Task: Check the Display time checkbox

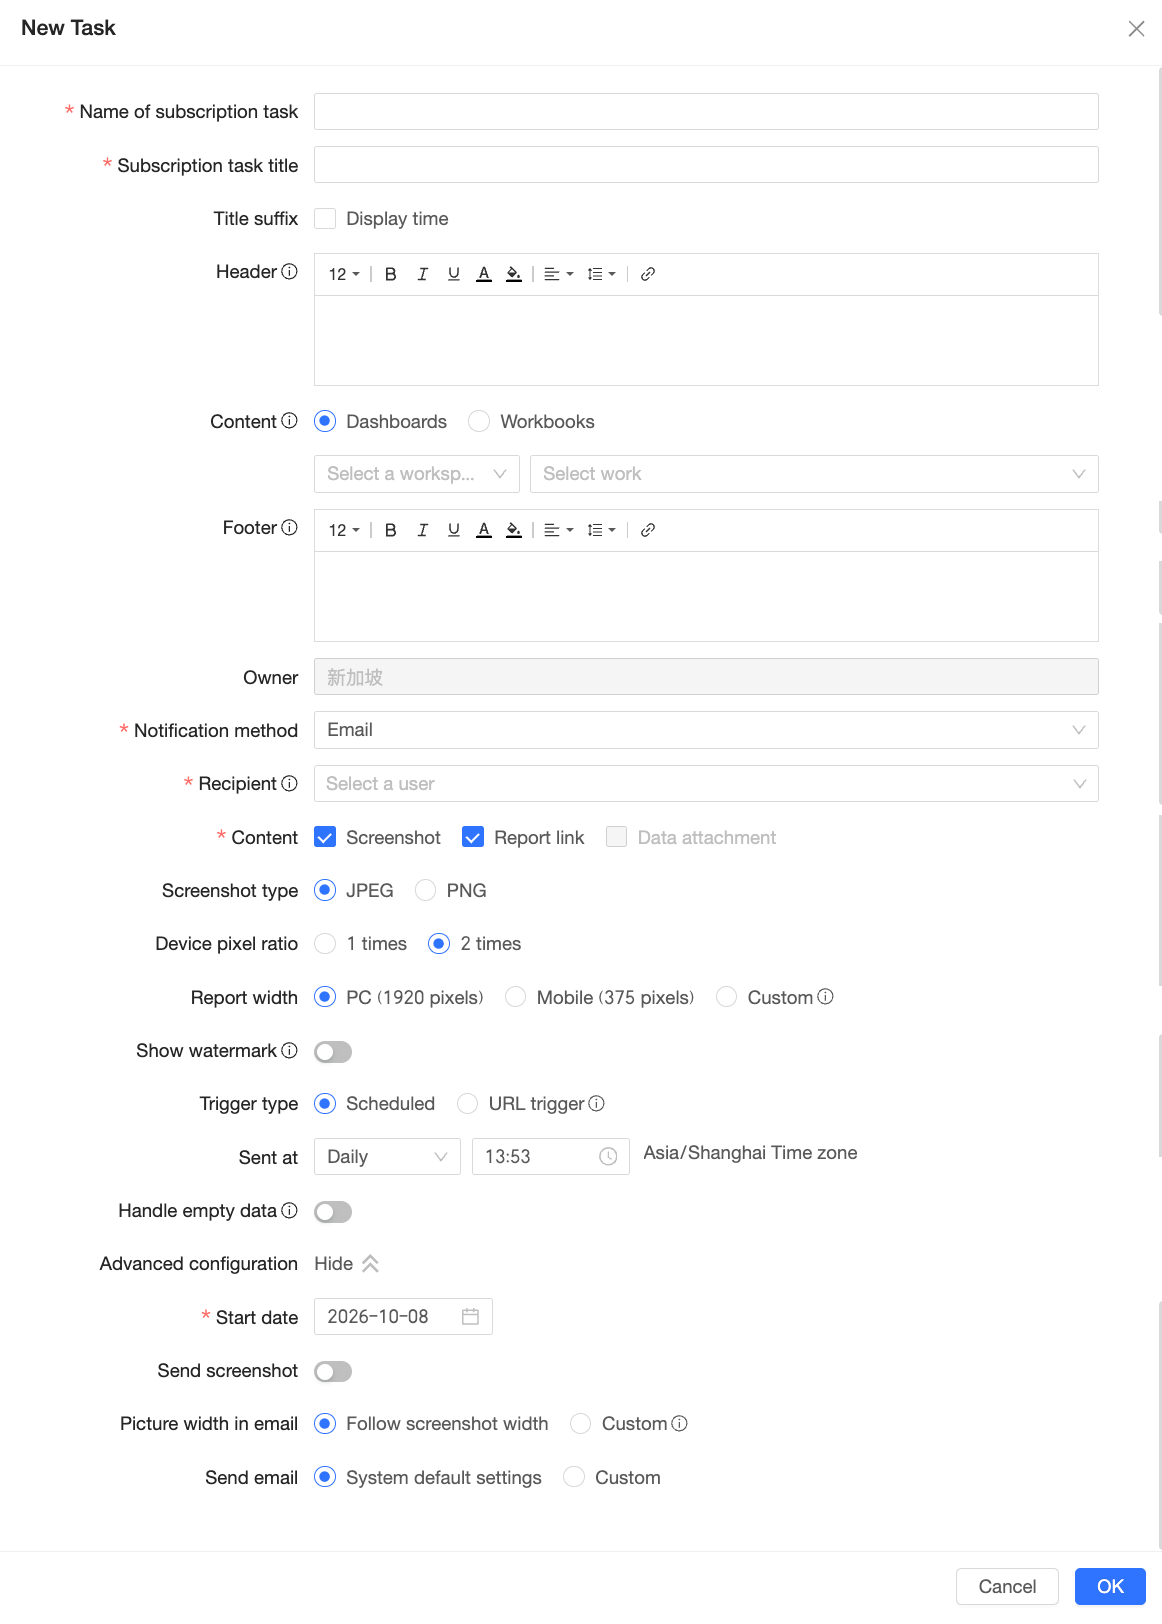Action: [x=325, y=219]
